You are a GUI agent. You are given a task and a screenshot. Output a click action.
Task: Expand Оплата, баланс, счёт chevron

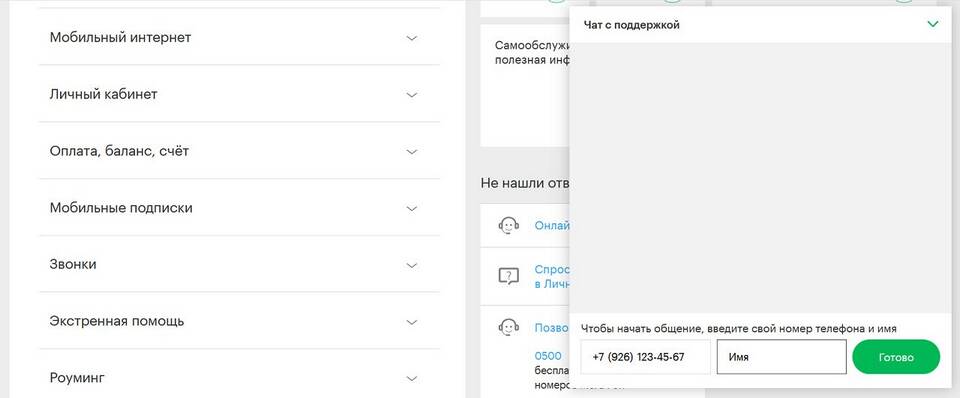coord(412,151)
